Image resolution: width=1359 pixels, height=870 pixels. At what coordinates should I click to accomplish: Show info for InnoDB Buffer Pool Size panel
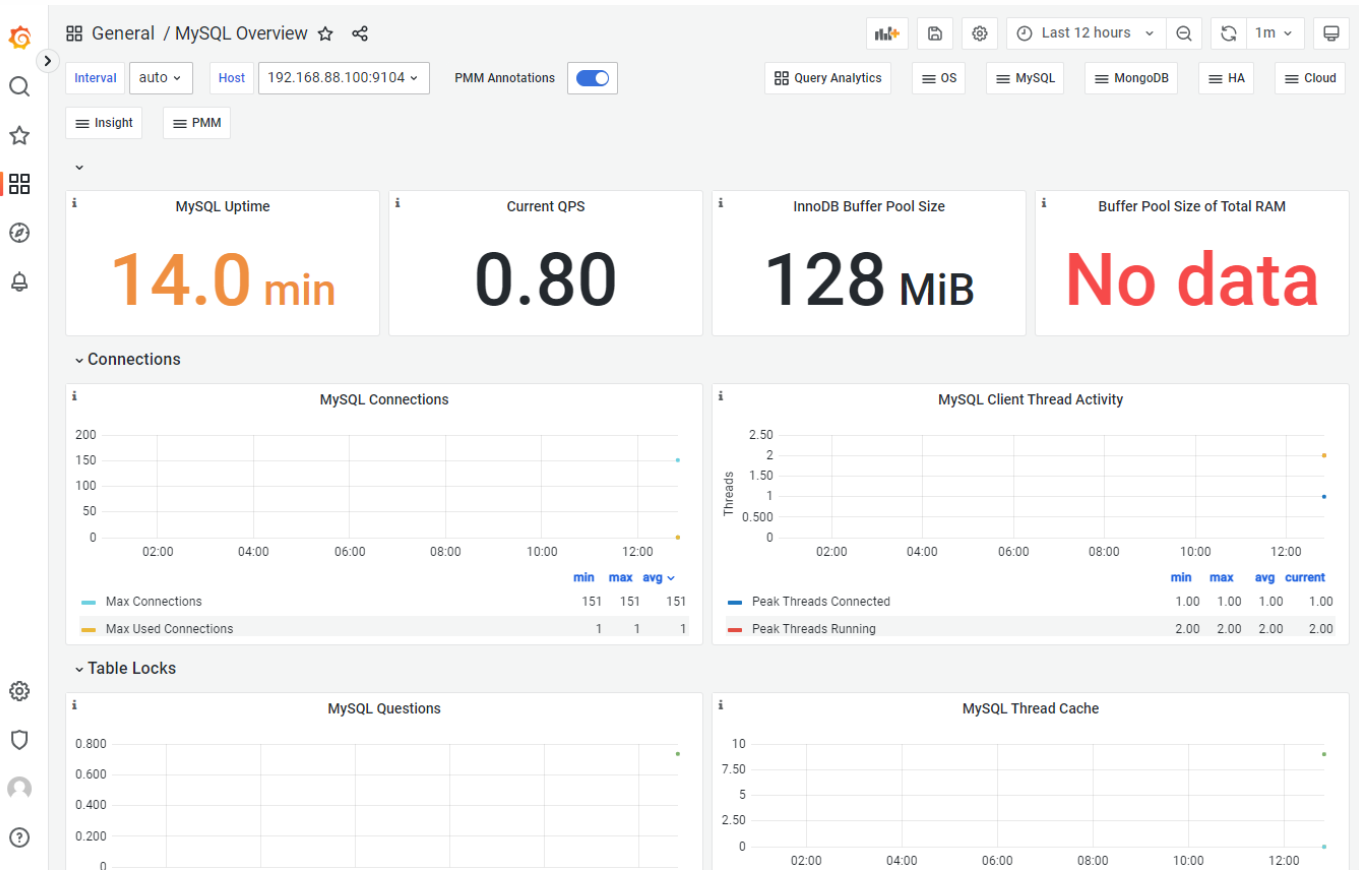coord(721,203)
